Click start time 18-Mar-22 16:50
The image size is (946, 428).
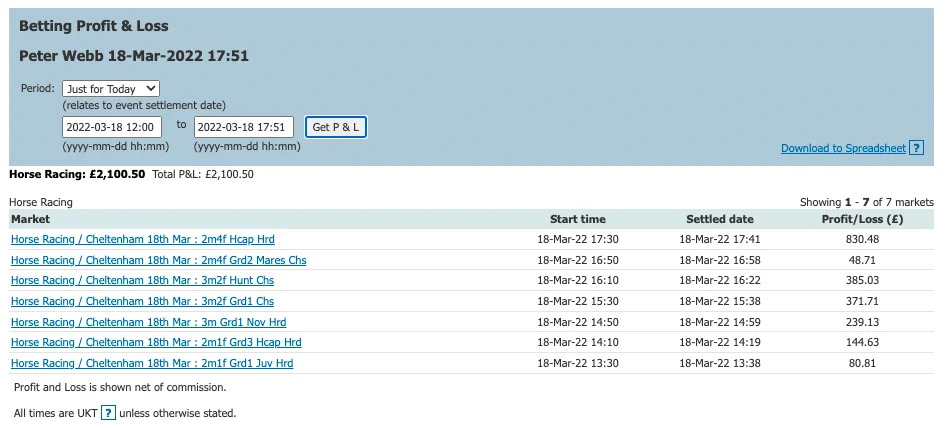[x=577, y=260]
